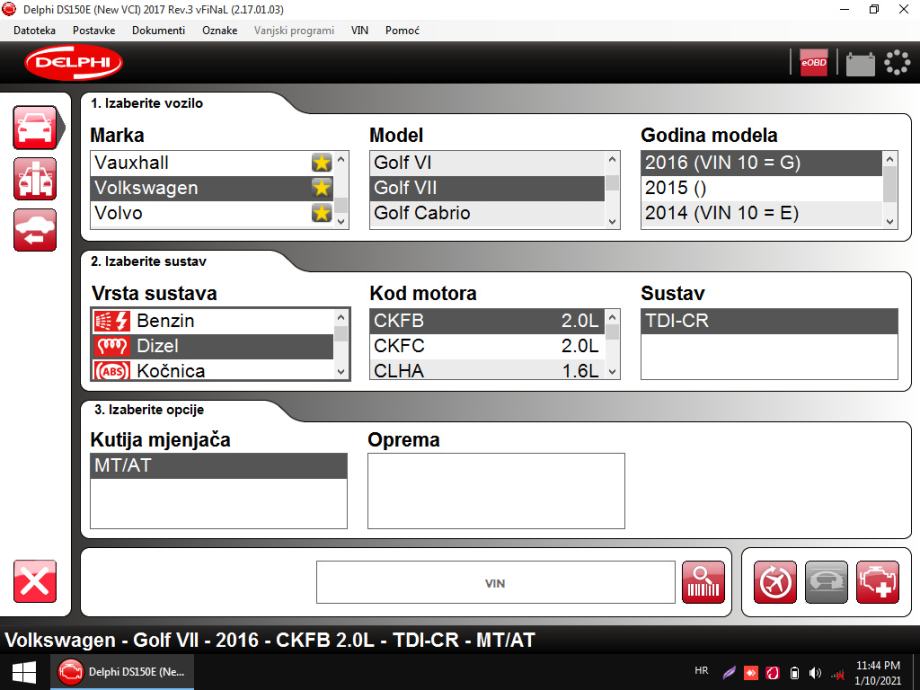The width and height of the screenshot is (920, 690).
Task: Select Volvo in Marka list
Action: point(212,213)
